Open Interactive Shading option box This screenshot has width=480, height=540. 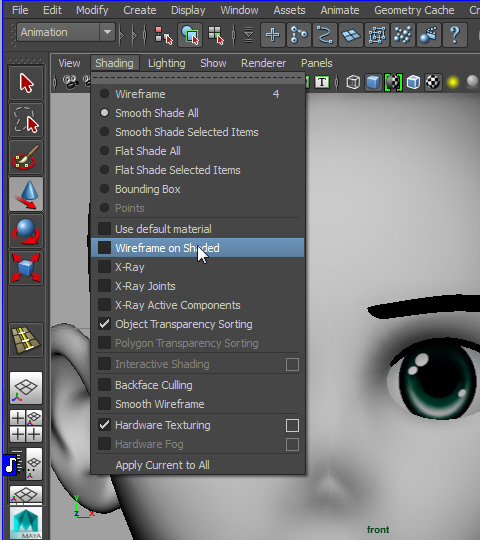tap(292, 364)
